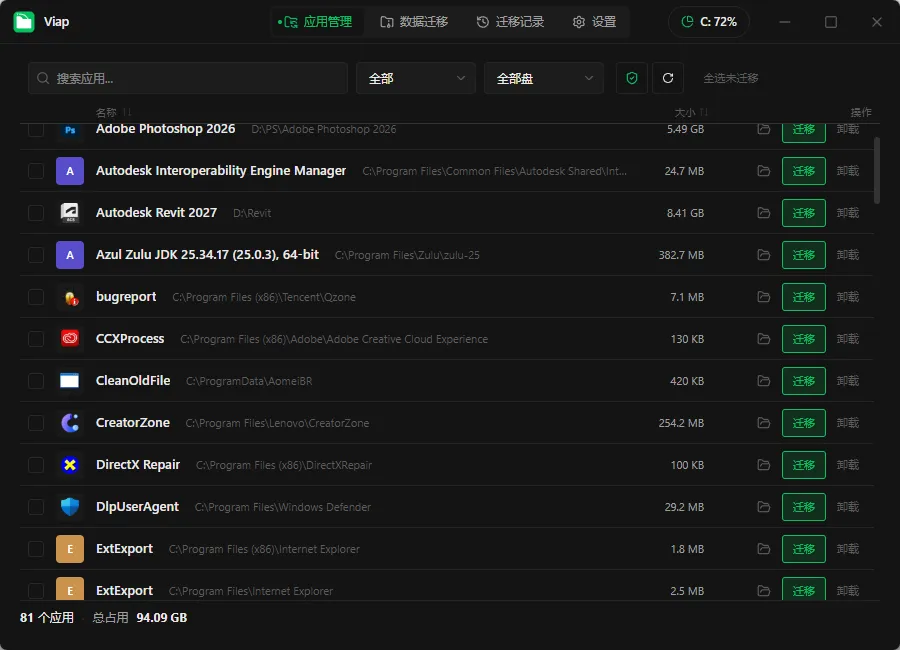900x650 pixels.
Task: Click the Autodesk Revit 2027 app icon
Action: pos(70,213)
